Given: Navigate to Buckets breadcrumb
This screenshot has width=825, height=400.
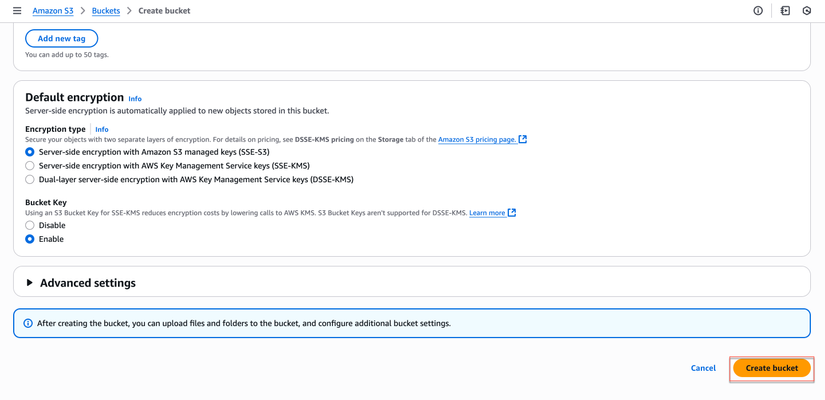Looking at the screenshot, I should pos(106,11).
